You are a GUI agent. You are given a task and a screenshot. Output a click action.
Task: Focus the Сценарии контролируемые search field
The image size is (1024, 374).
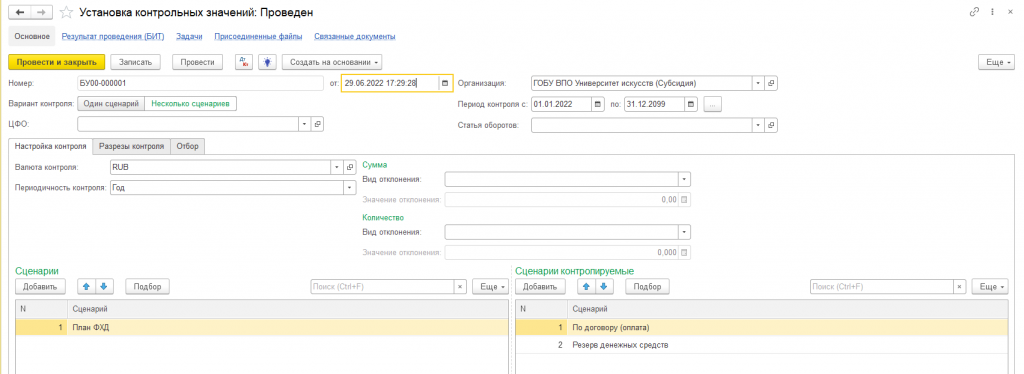(882, 287)
